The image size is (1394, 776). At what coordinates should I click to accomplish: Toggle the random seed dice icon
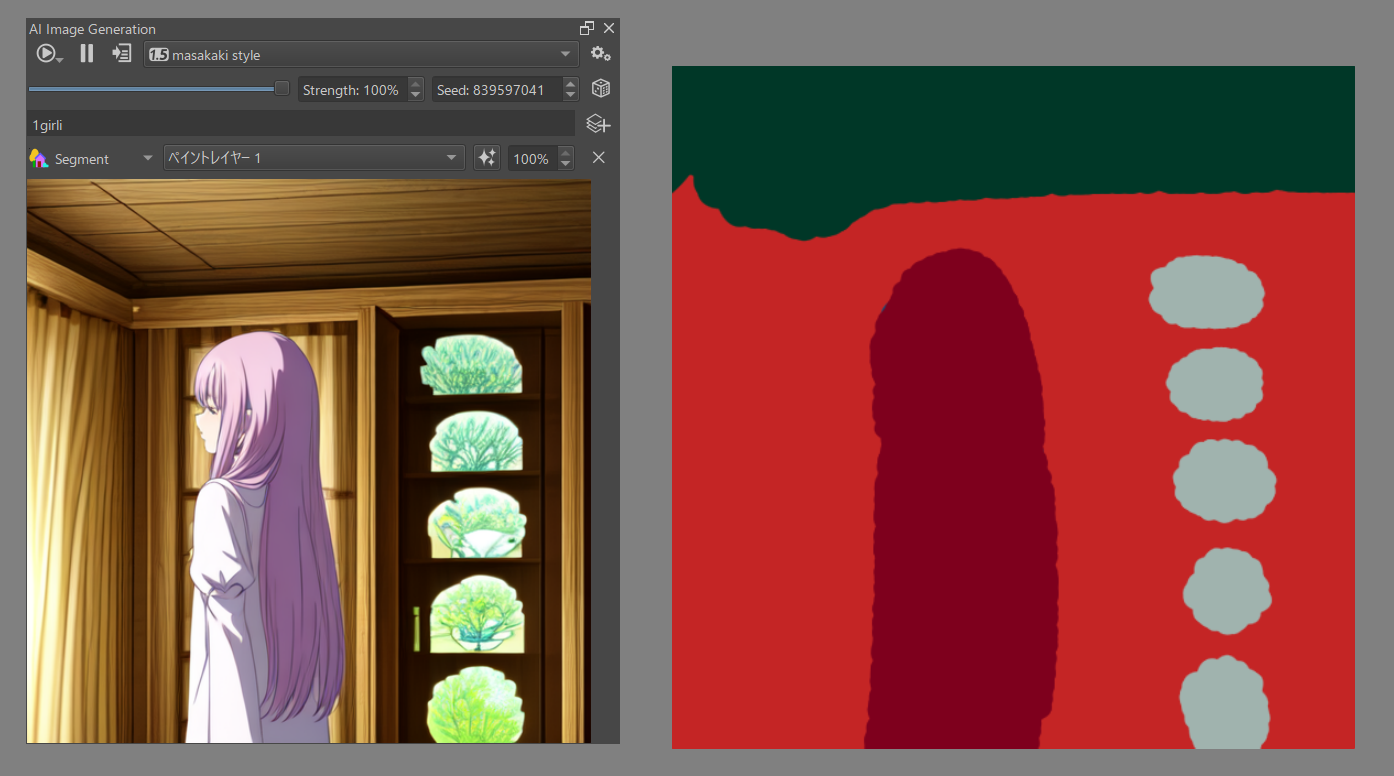pos(601,89)
